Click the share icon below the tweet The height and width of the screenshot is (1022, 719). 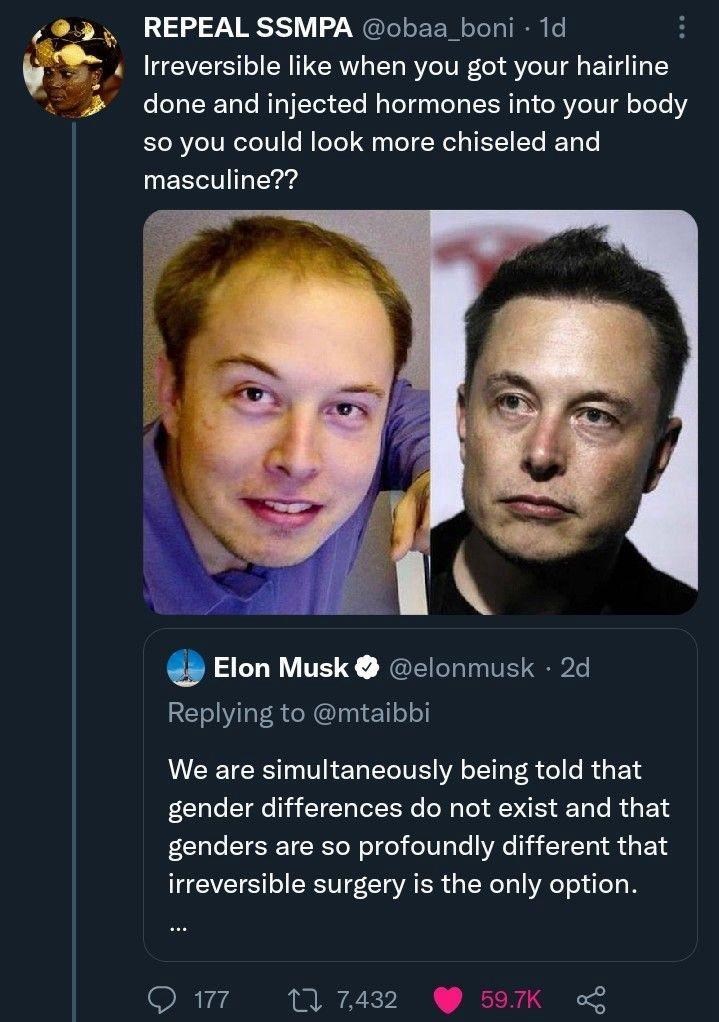[592, 999]
